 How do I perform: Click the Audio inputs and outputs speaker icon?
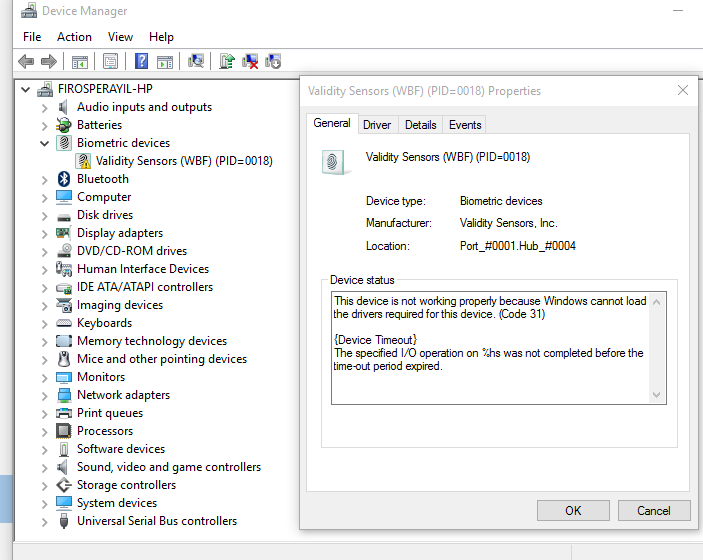(x=63, y=107)
